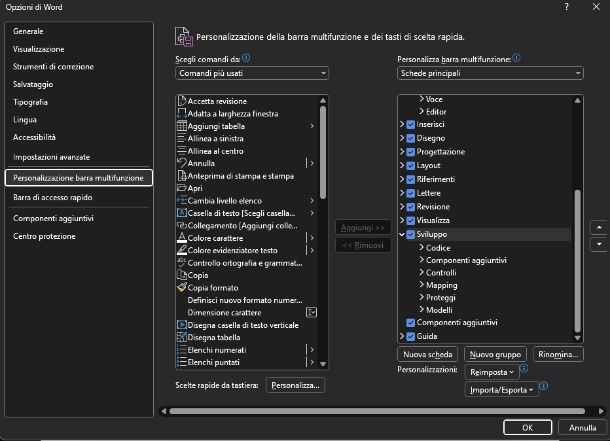610x441 pixels.
Task: Click the Cambia livello elenco icon
Action: (182, 201)
